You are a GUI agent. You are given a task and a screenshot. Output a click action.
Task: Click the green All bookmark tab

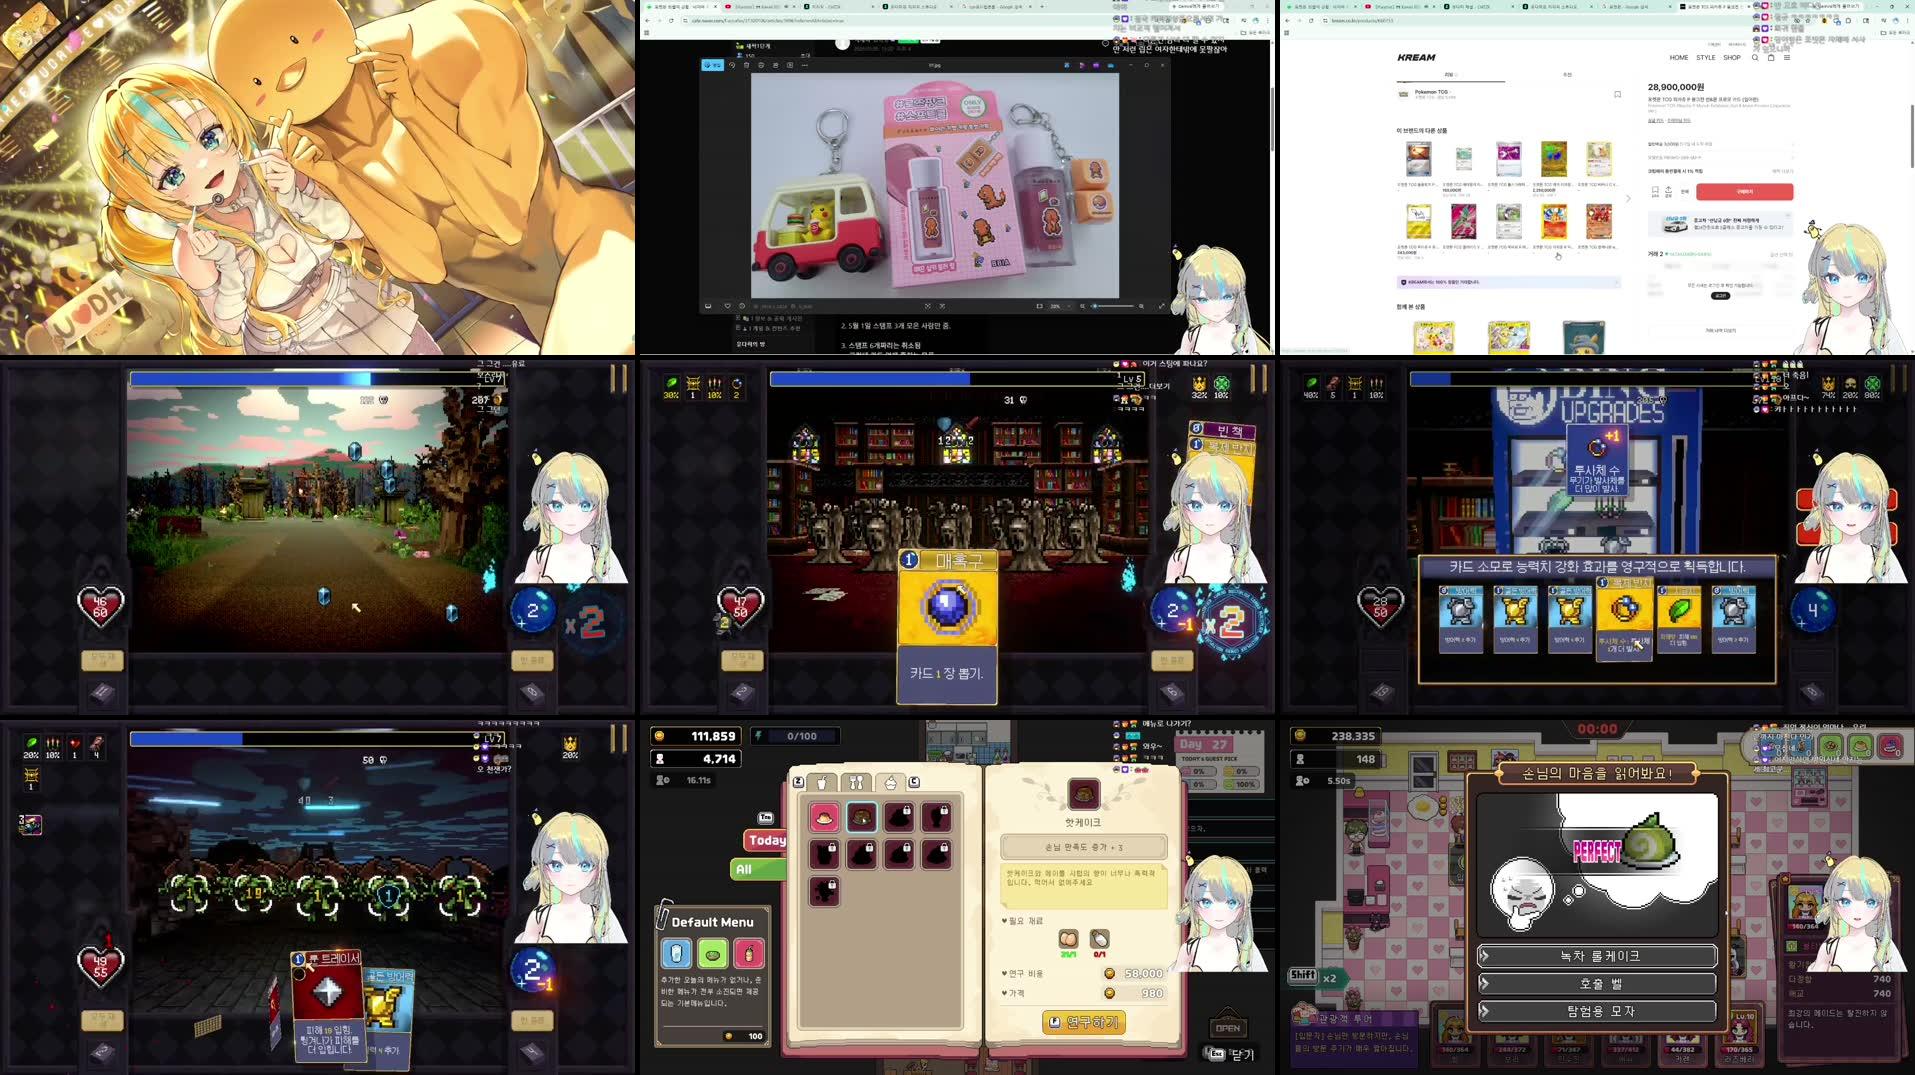tap(757, 869)
